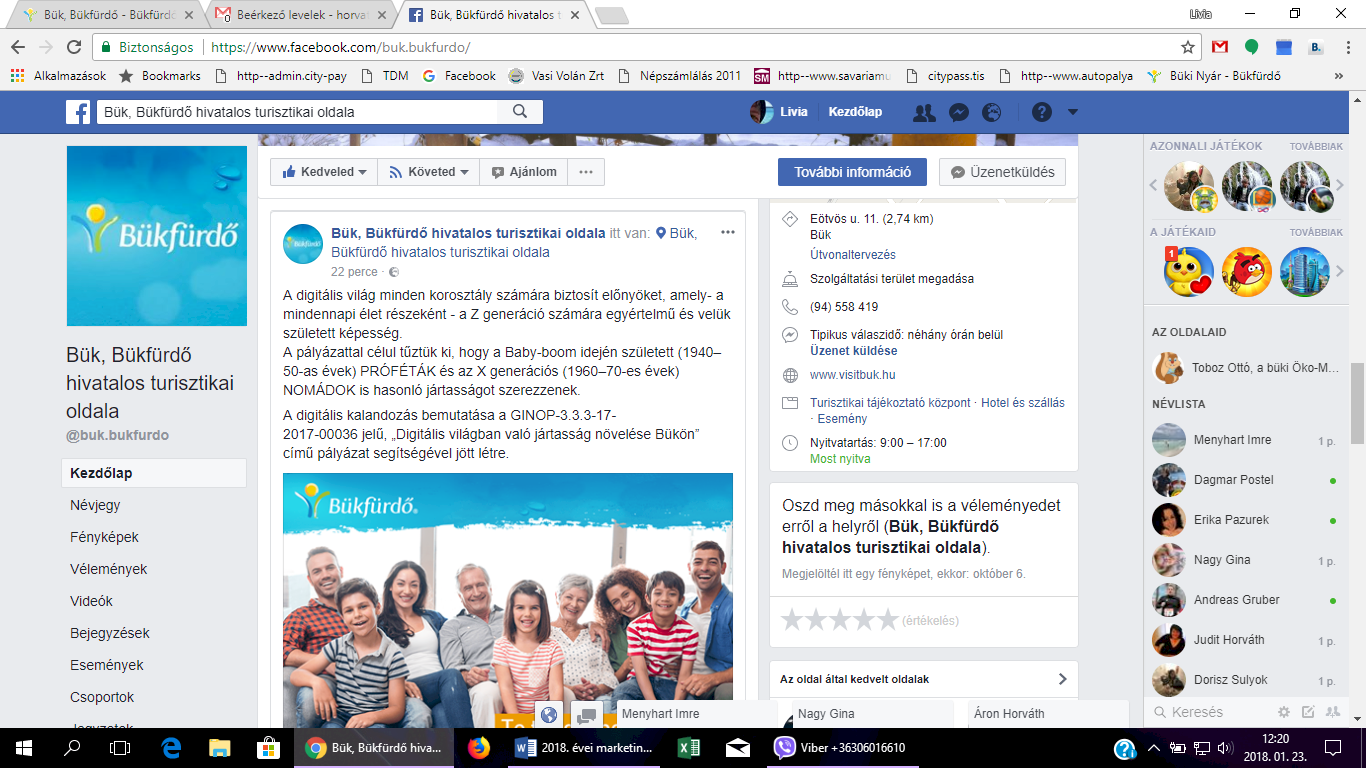Reload the page with the refresh icon
This screenshot has width=1366, height=768.
74,47
